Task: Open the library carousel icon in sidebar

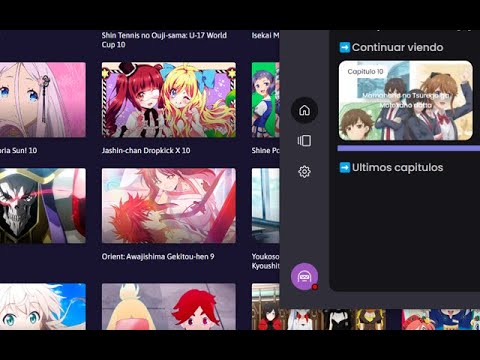Action: (x=304, y=141)
